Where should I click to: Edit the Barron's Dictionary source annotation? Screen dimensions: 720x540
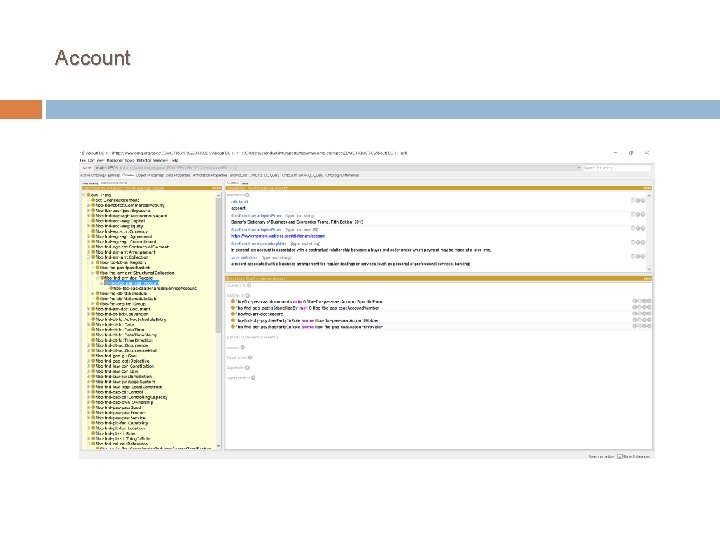click(x=643, y=214)
